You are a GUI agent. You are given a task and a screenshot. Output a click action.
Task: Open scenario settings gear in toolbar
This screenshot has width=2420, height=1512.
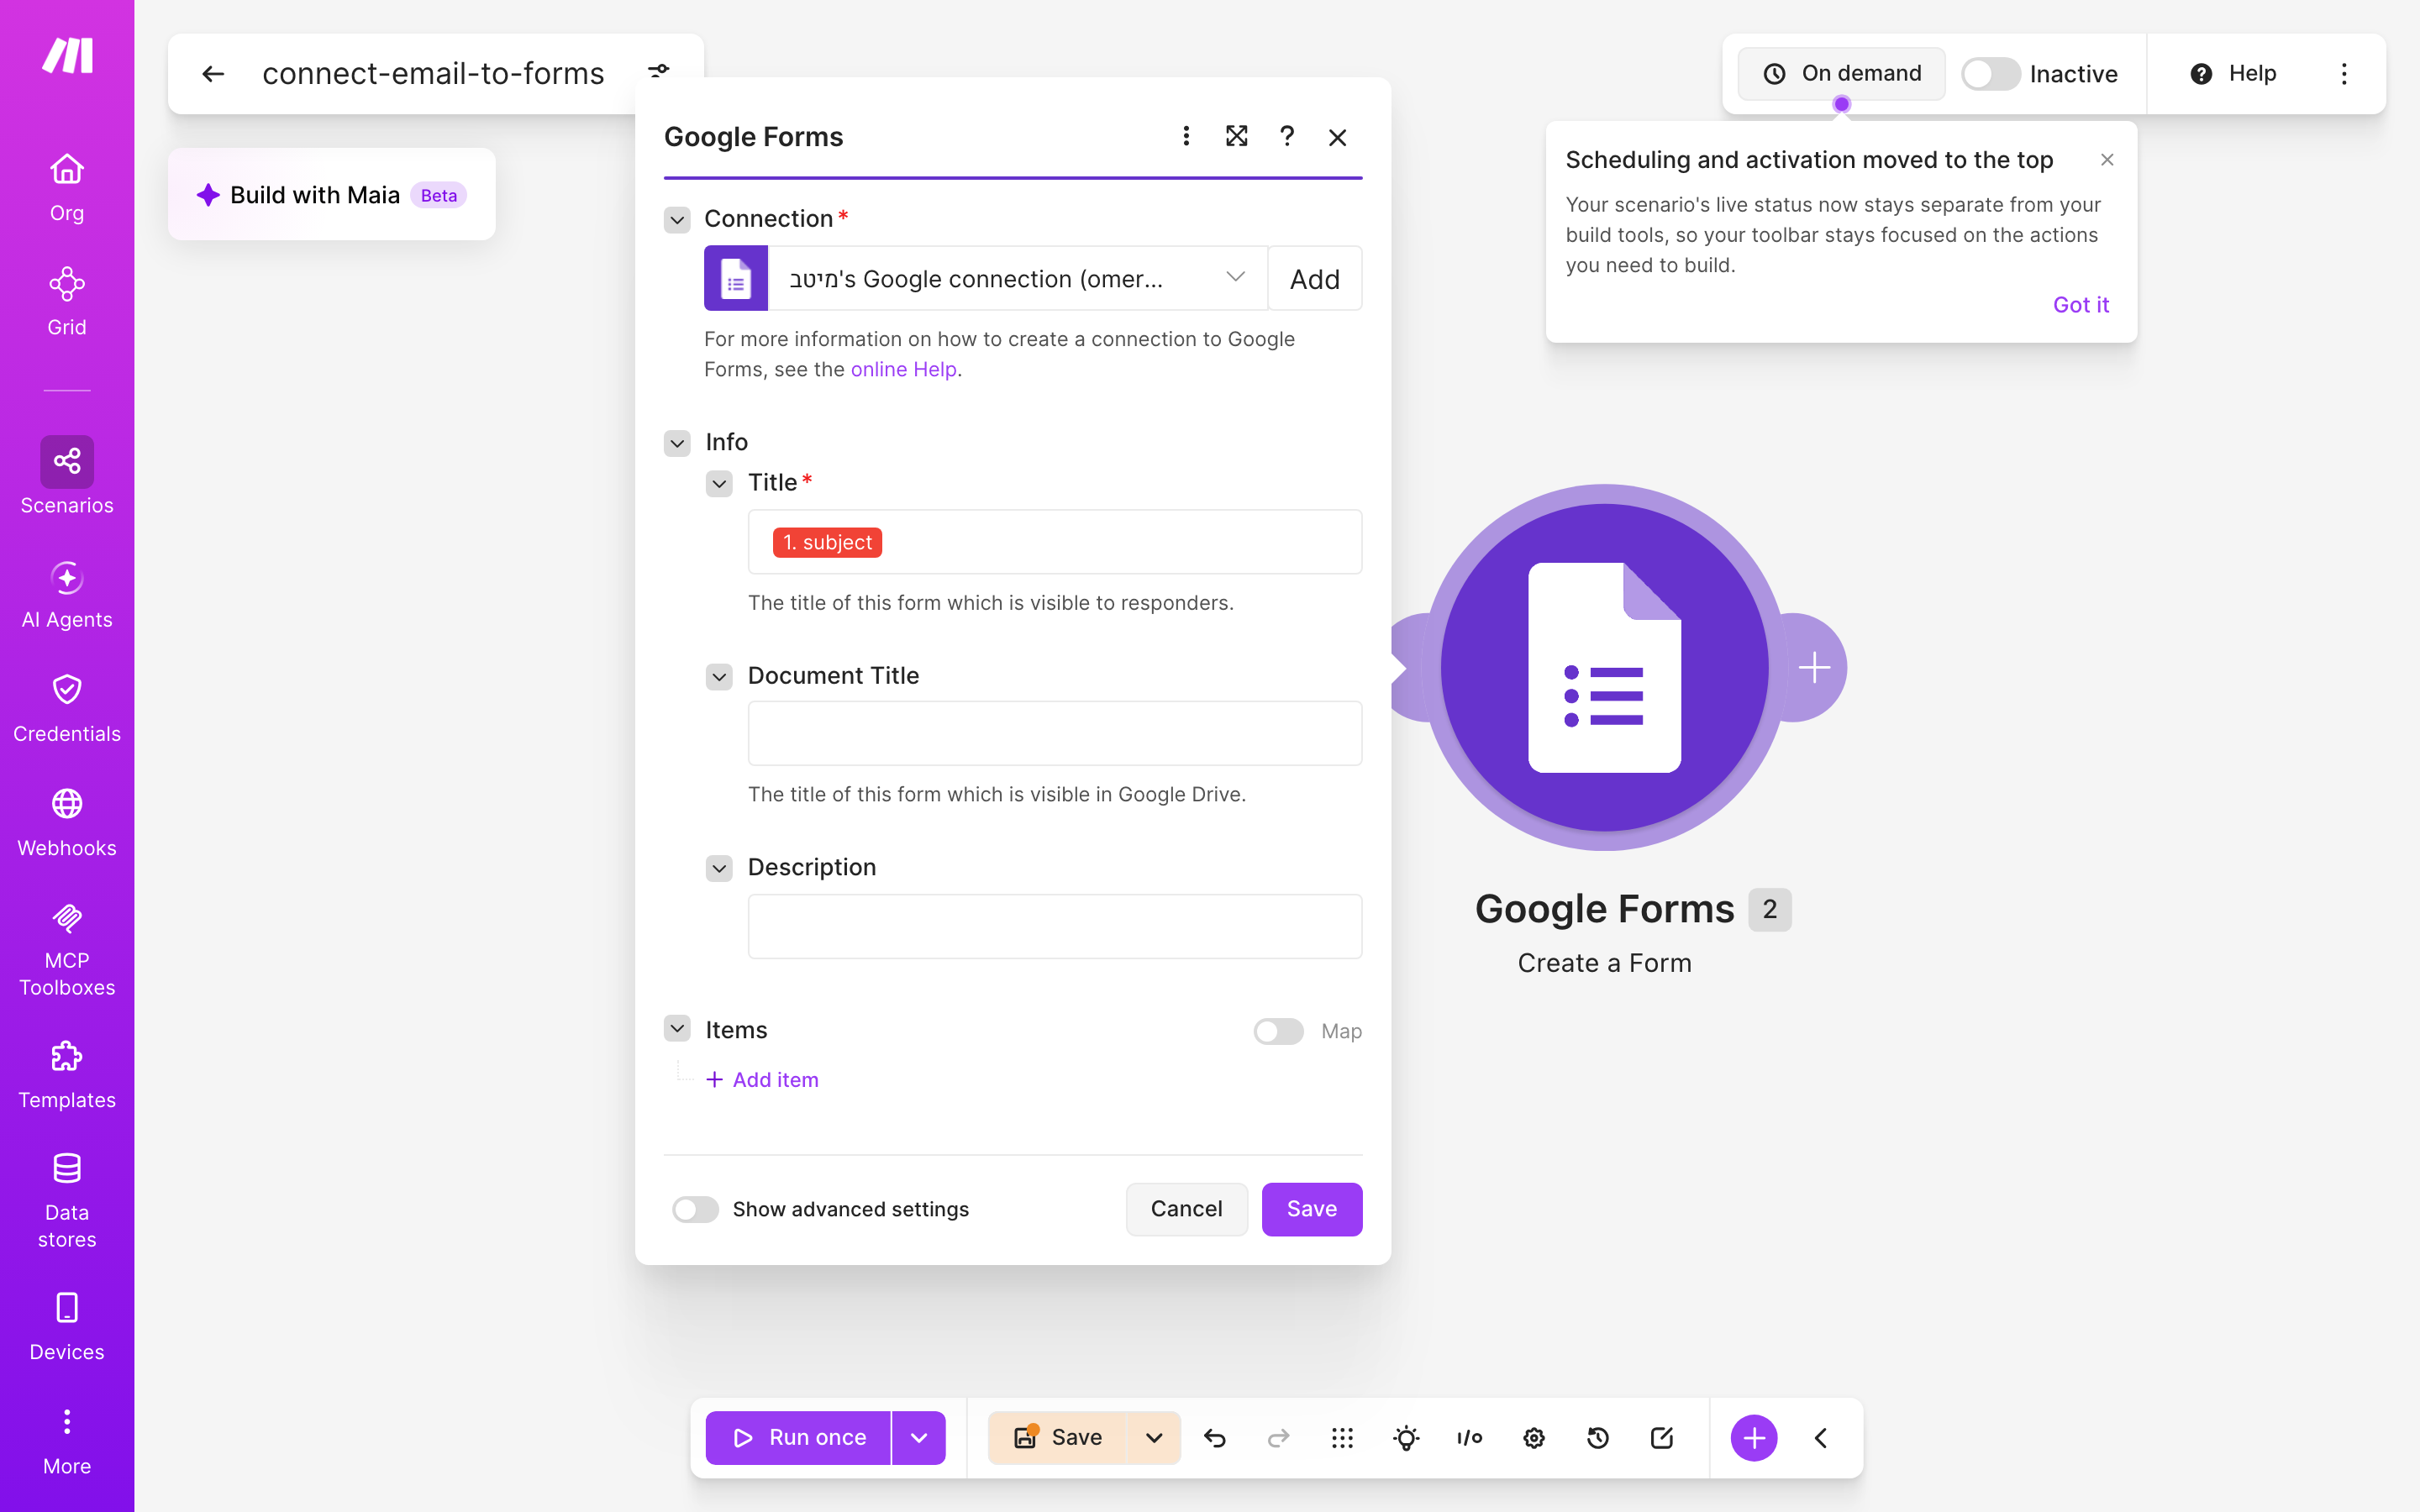tap(1534, 1438)
